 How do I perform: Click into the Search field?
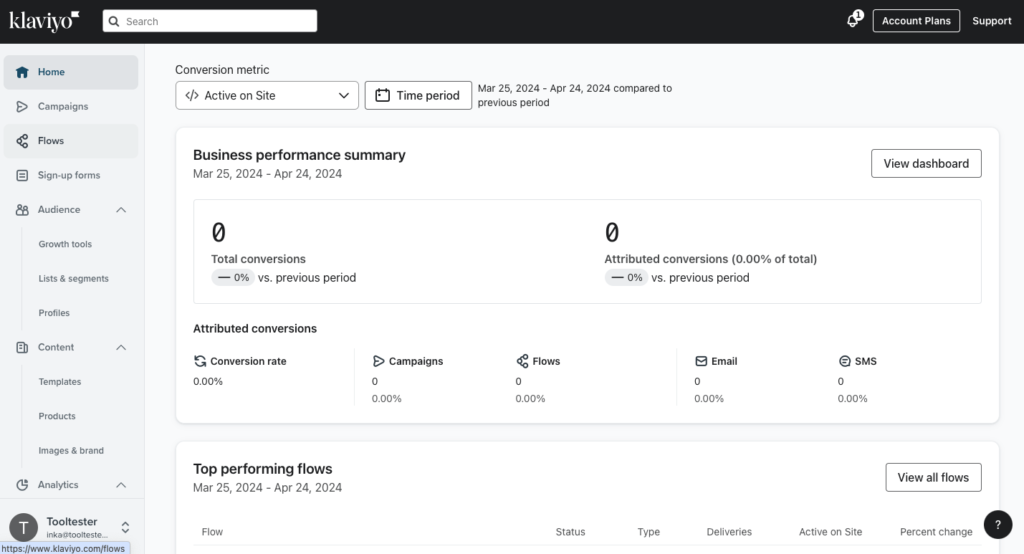[x=215, y=21]
